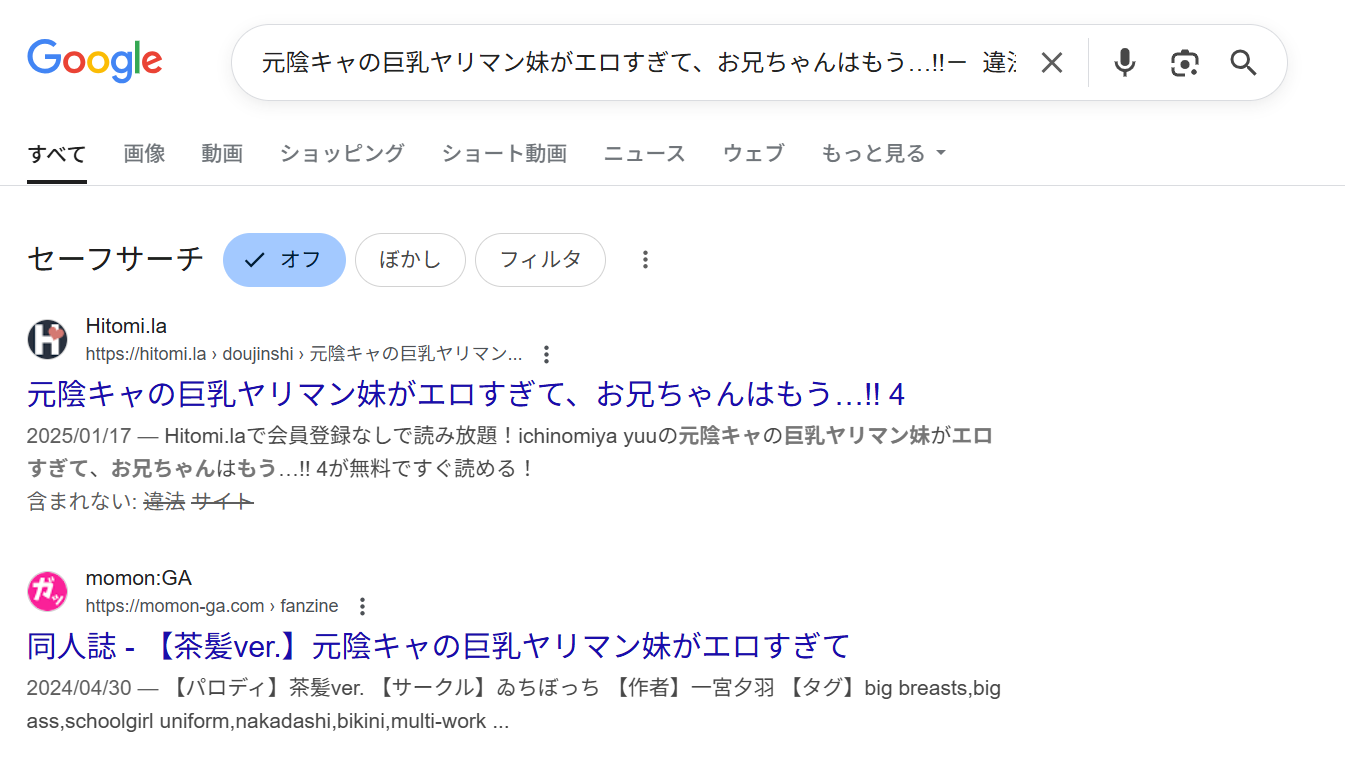Enable the ぼかし SafeSearch option
The width and height of the screenshot is (1345, 780).
coord(410,259)
